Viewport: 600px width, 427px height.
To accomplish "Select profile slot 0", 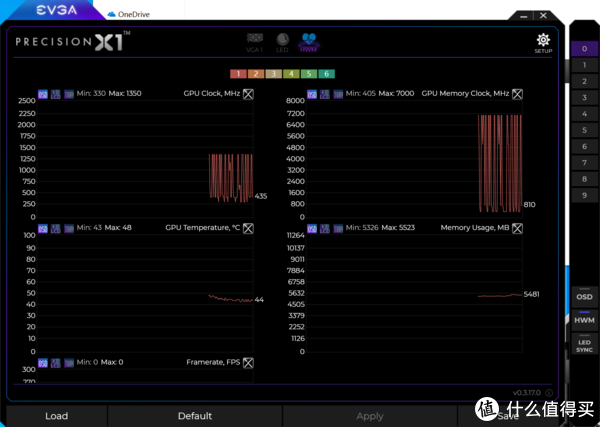I will [x=584, y=49].
